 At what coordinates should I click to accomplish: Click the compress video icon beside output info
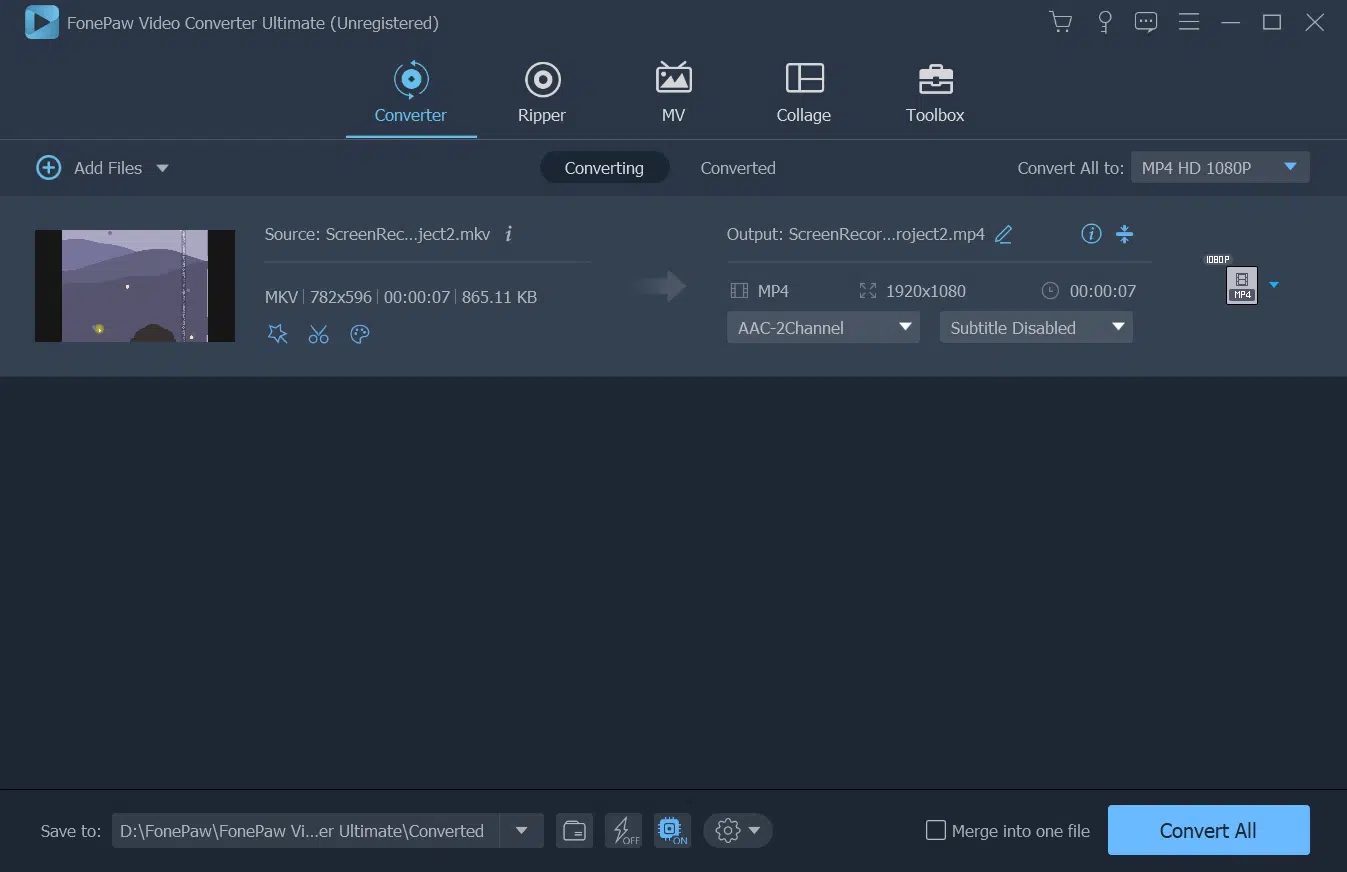pyautogui.click(x=1125, y=234)
